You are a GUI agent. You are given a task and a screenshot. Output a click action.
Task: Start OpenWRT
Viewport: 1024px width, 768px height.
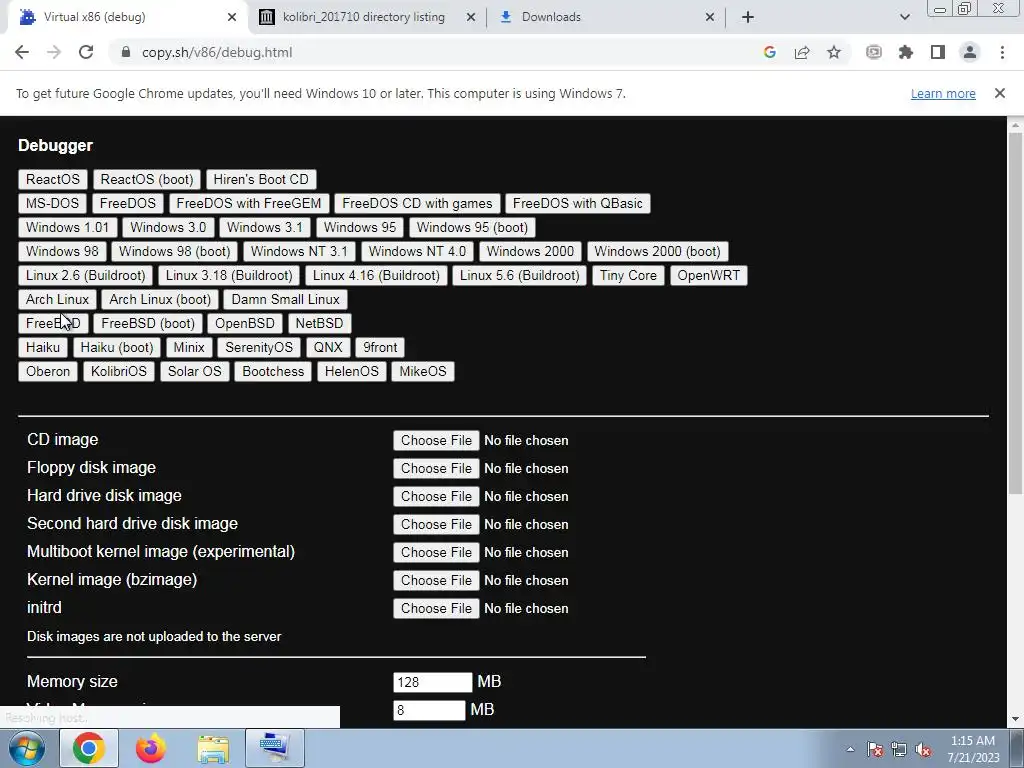pyautogui.click(x=709, y=276)
